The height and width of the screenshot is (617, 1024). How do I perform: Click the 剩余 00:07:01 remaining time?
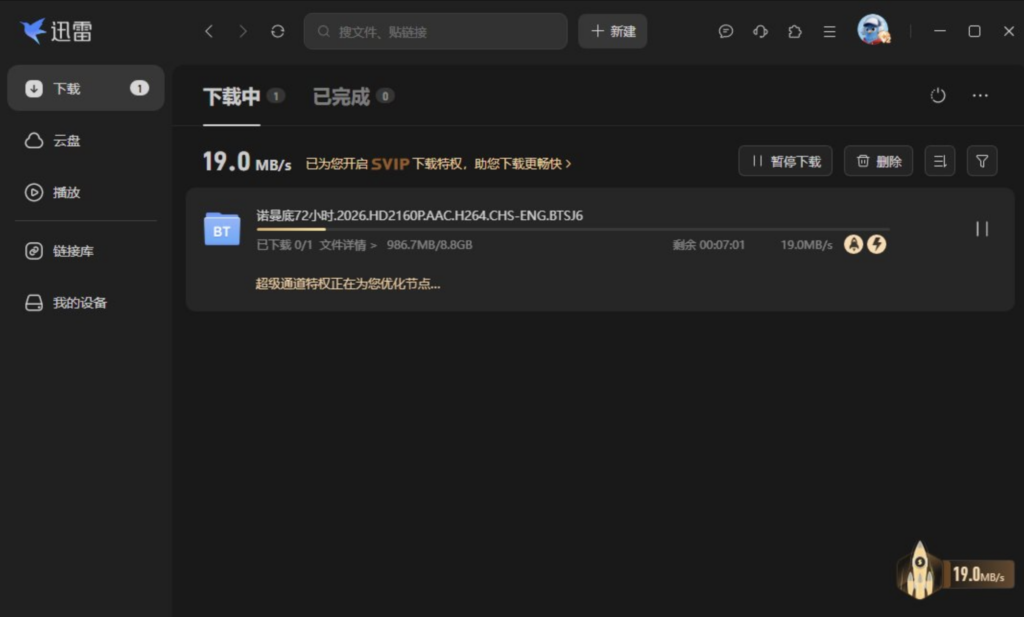709,245
